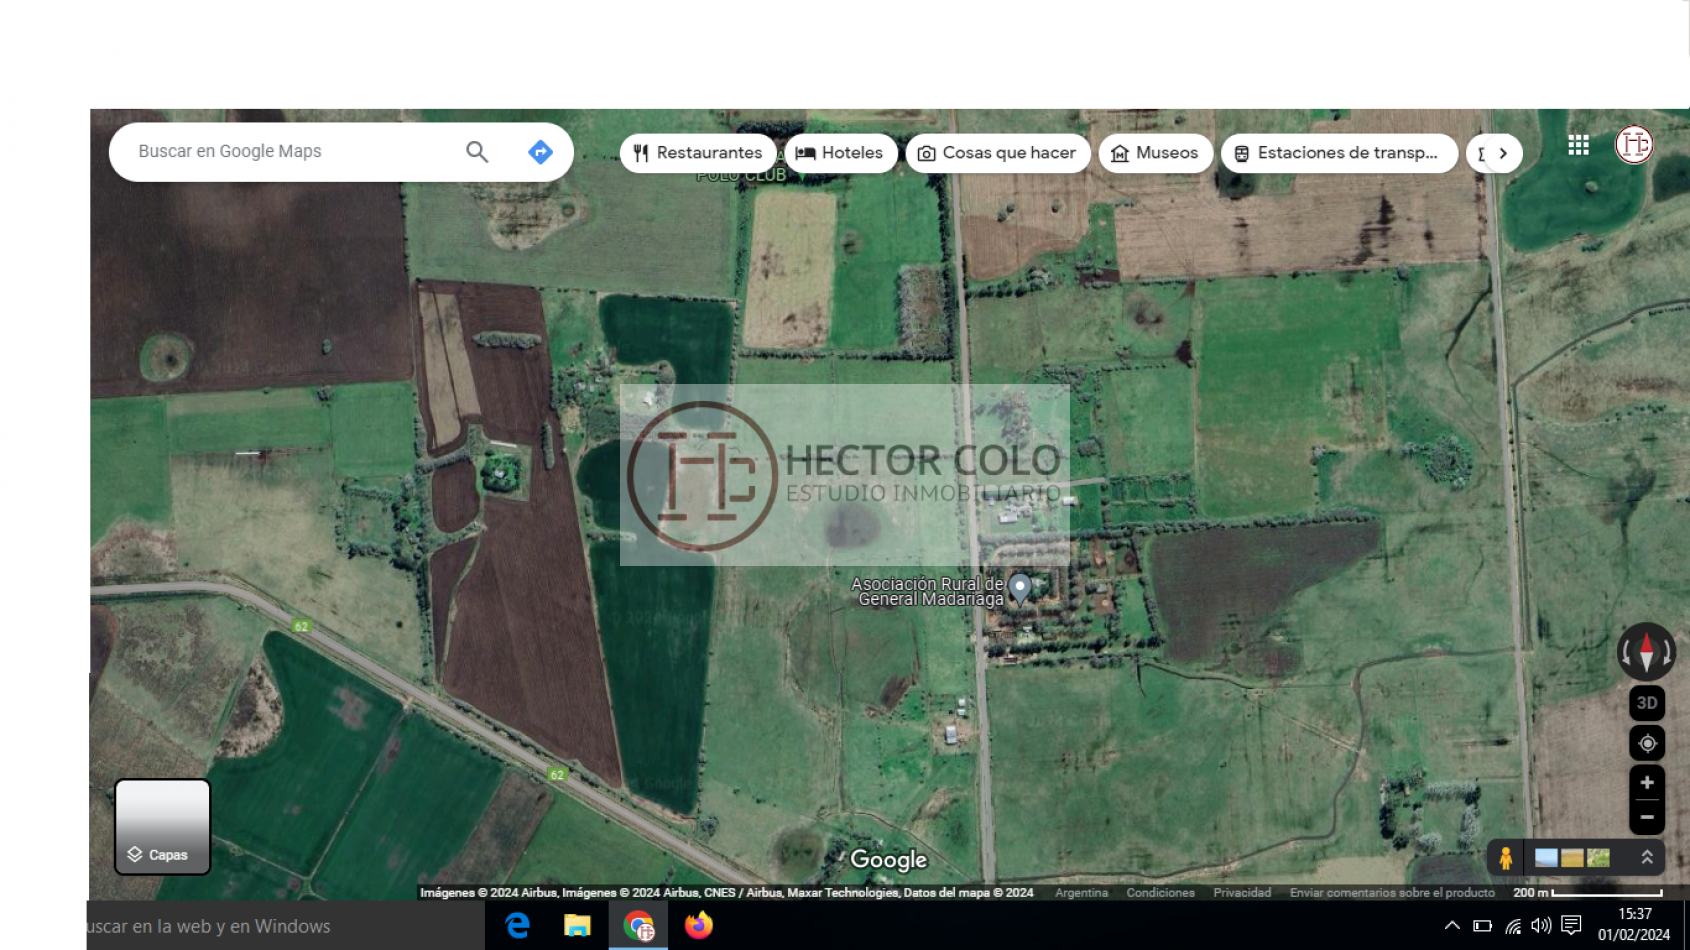This screenshot has width=1690, height=950.
Task: Expand the imagery panel double chevron
Action: coord(1647,857)
